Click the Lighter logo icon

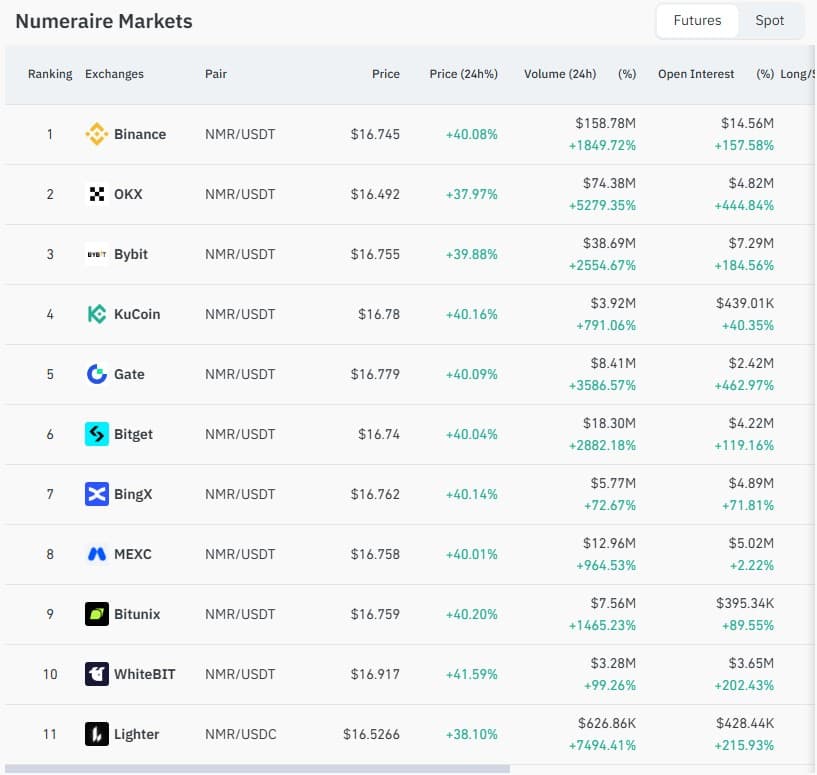97,734
